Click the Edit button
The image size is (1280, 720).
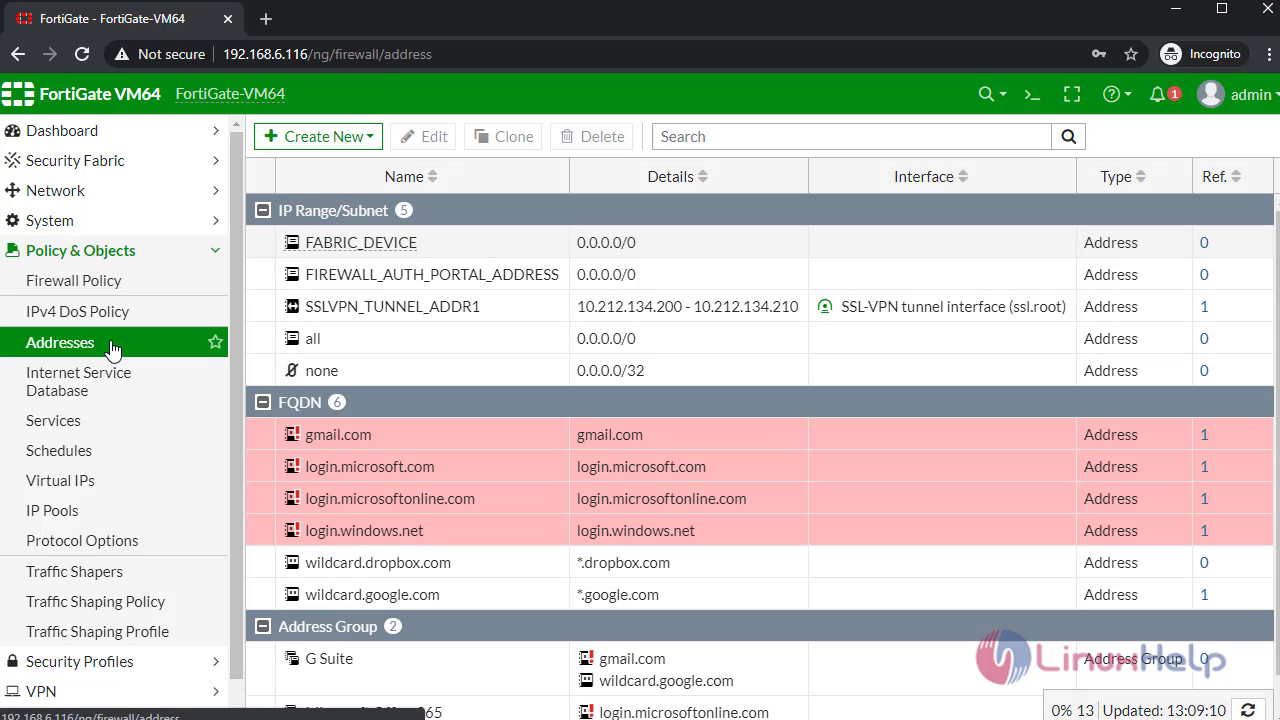(423, 137)
